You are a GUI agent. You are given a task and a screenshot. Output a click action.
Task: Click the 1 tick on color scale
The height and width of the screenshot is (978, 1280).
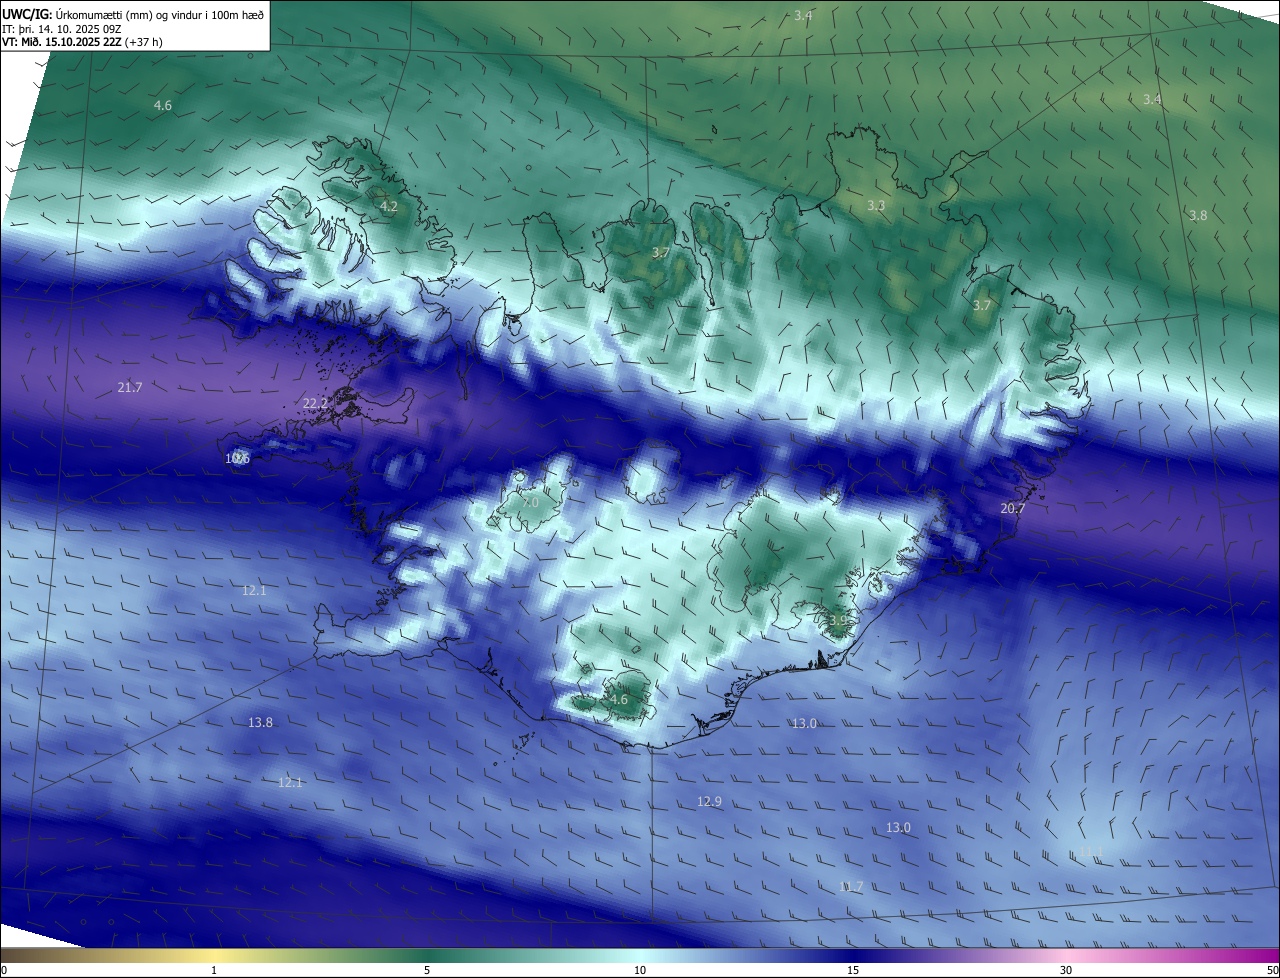[214, 970]
